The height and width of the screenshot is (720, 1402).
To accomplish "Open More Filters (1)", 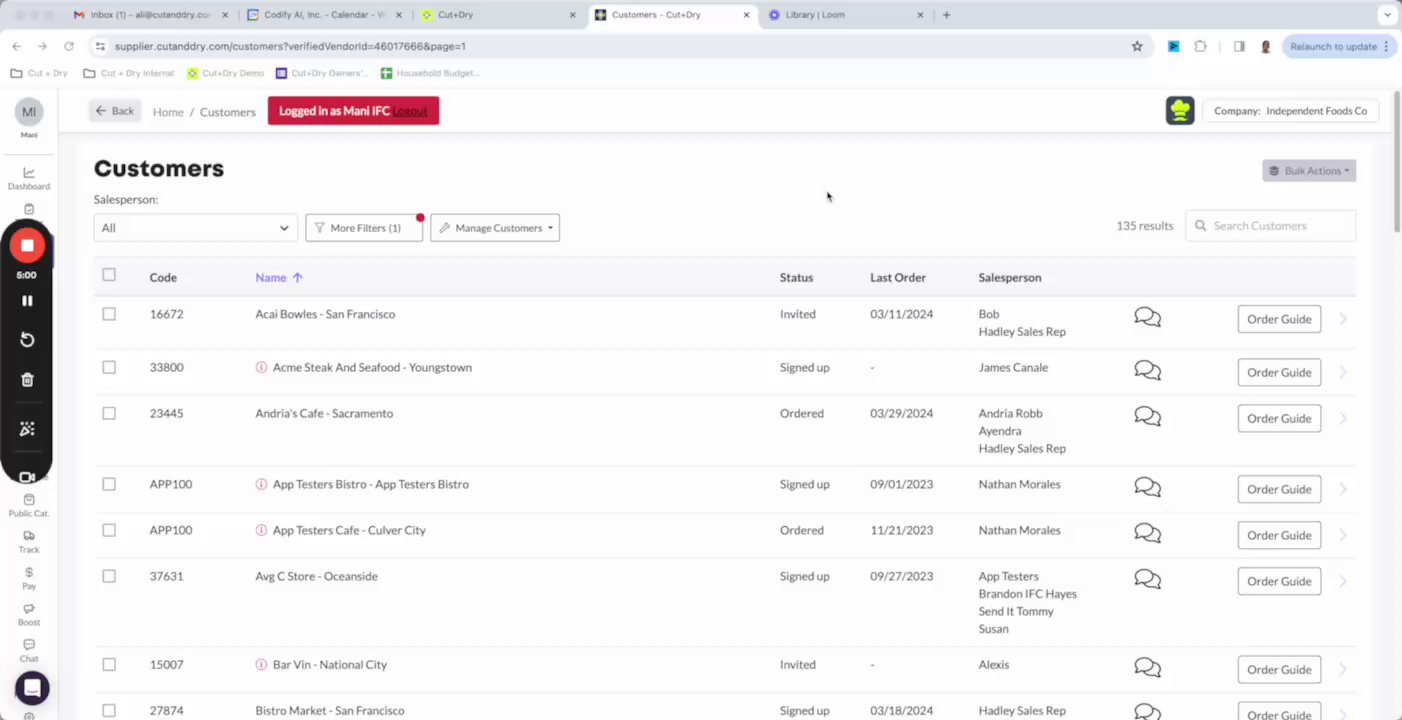I will click(x=364, y=228).
